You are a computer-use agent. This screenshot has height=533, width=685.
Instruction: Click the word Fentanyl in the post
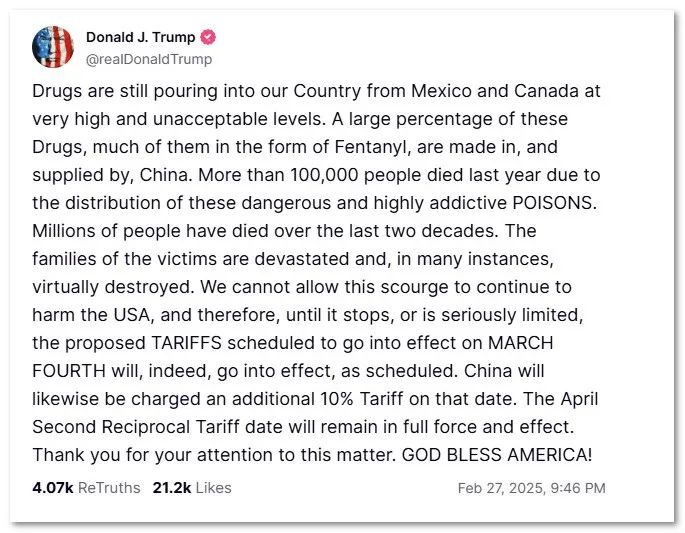(x=373, y=147)
